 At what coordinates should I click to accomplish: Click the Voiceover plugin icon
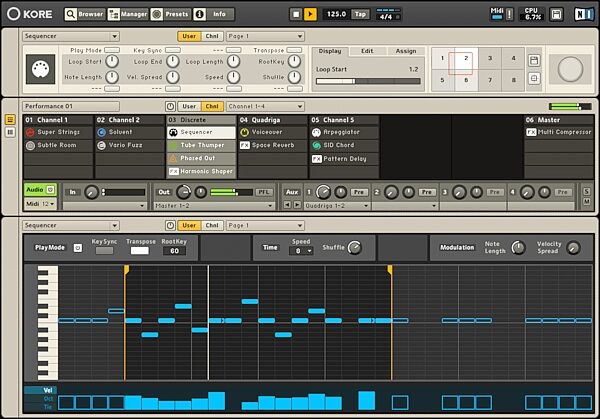click(244, 132)
